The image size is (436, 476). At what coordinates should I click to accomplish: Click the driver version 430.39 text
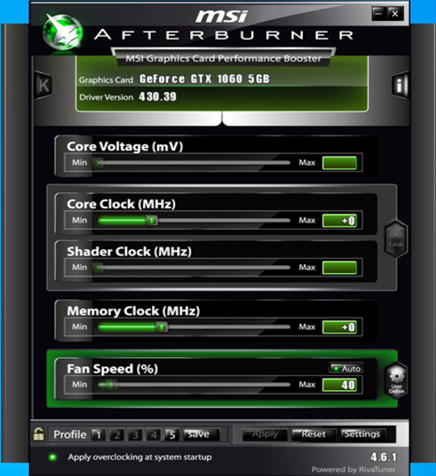pos(158,97)
